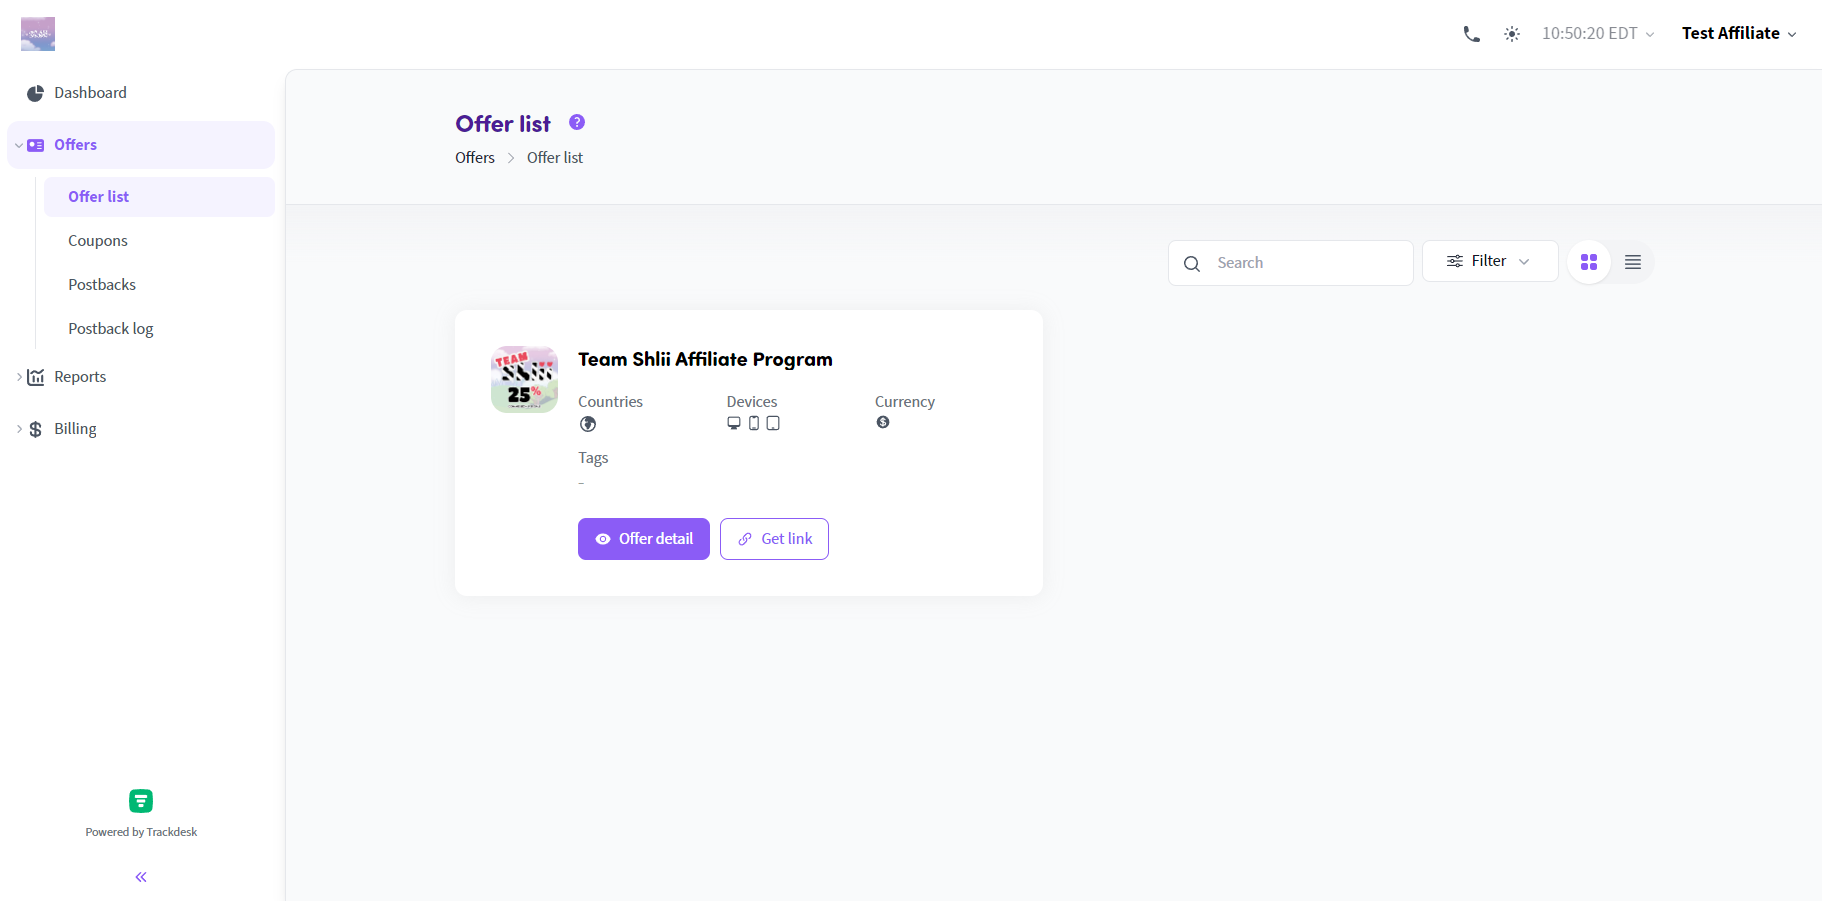1822x901 pixels.
Task: Open the time zone dropdown showing EDT
Action: 1598,33
